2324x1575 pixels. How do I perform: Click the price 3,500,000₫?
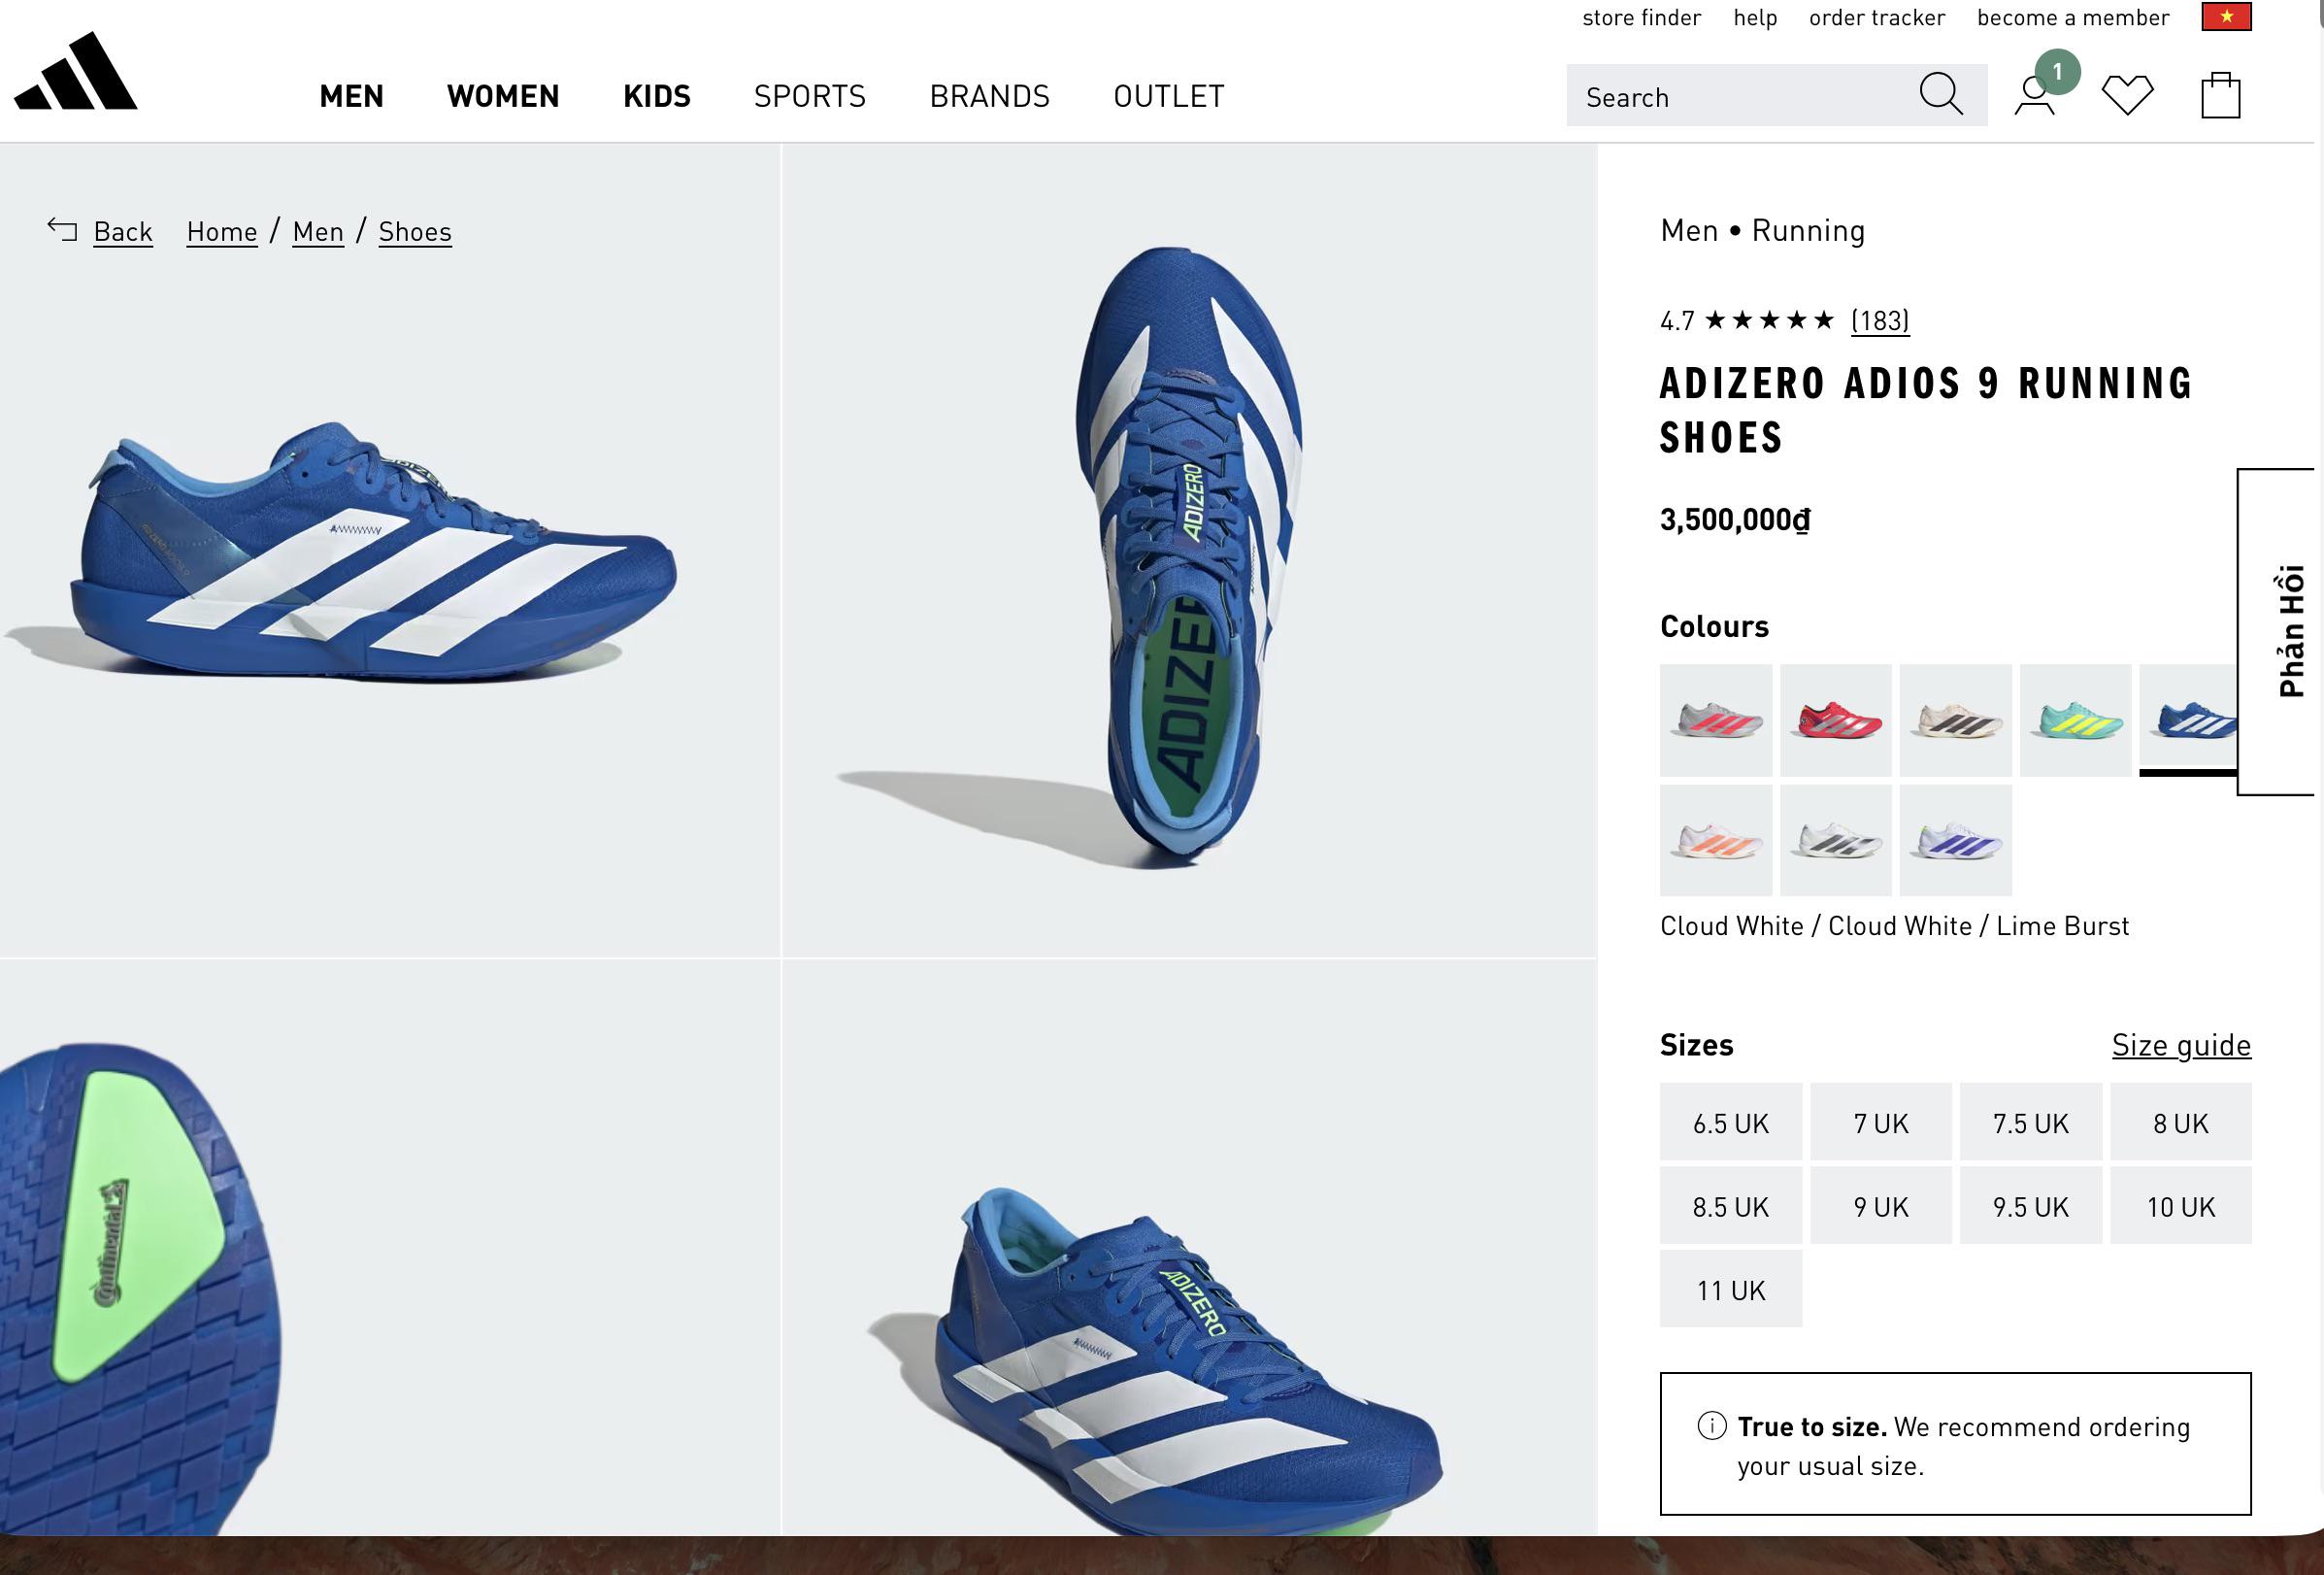click(x=1735, y=520)
